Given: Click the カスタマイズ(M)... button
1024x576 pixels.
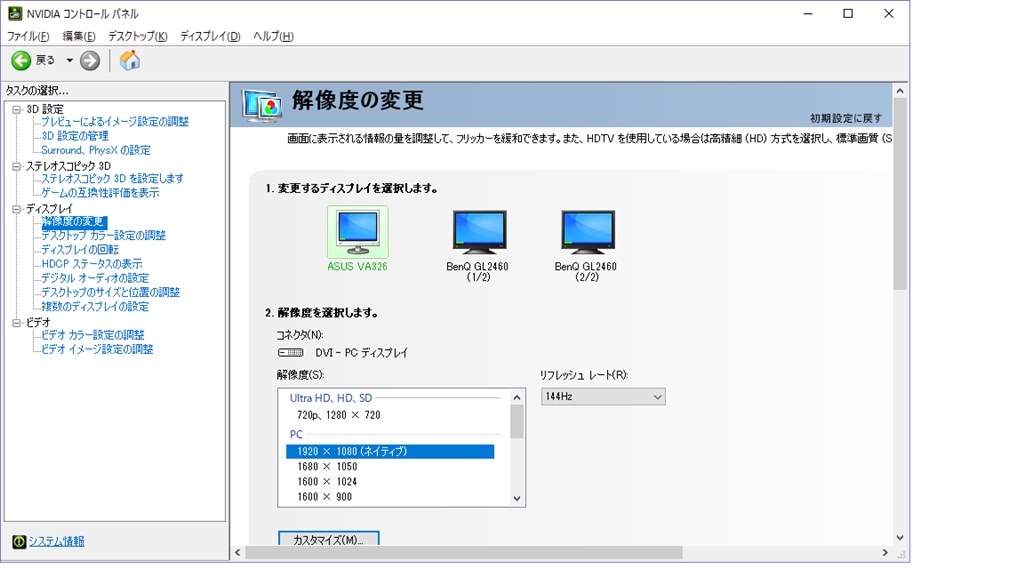Looking at the screenshot, I should [x=328, y=538].
